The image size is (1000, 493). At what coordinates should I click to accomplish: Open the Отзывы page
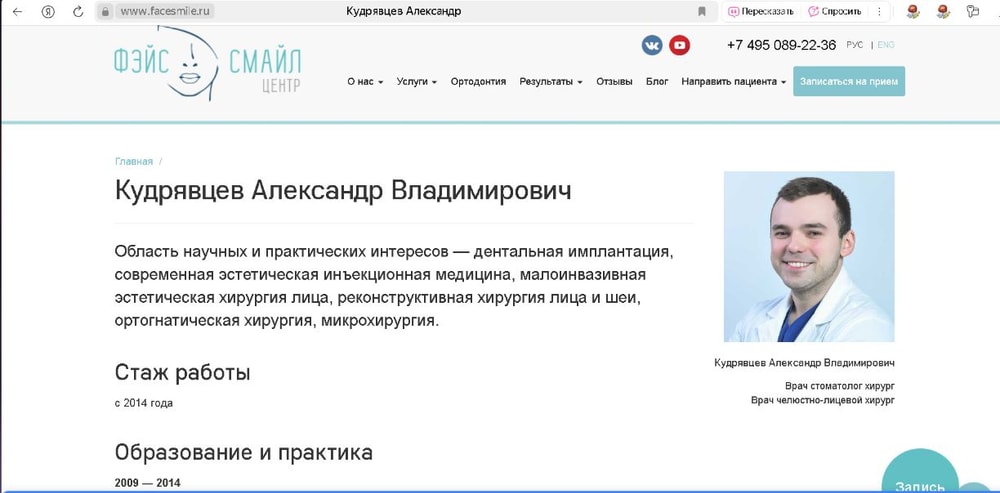(614, 82)
